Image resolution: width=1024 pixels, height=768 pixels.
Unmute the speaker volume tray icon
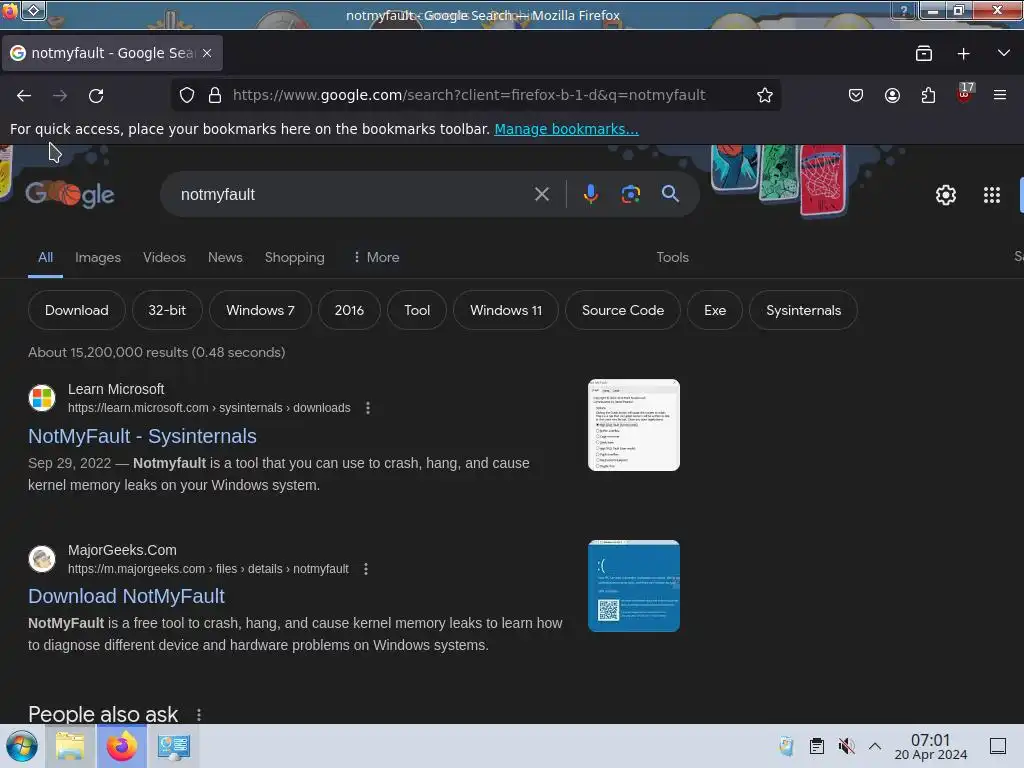[846, 746]
